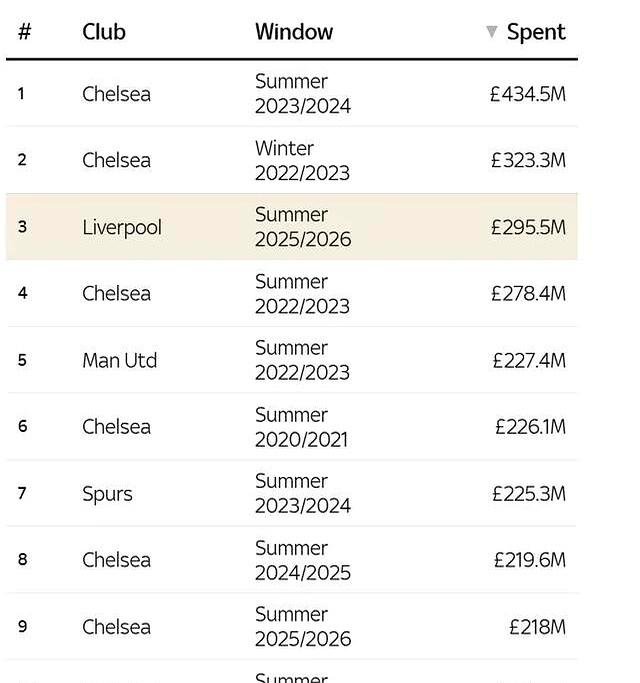The height and width of the screenshot is (683, 640).
Task: Select Chelsea in the rank 1 row
Action: [116, 94]
